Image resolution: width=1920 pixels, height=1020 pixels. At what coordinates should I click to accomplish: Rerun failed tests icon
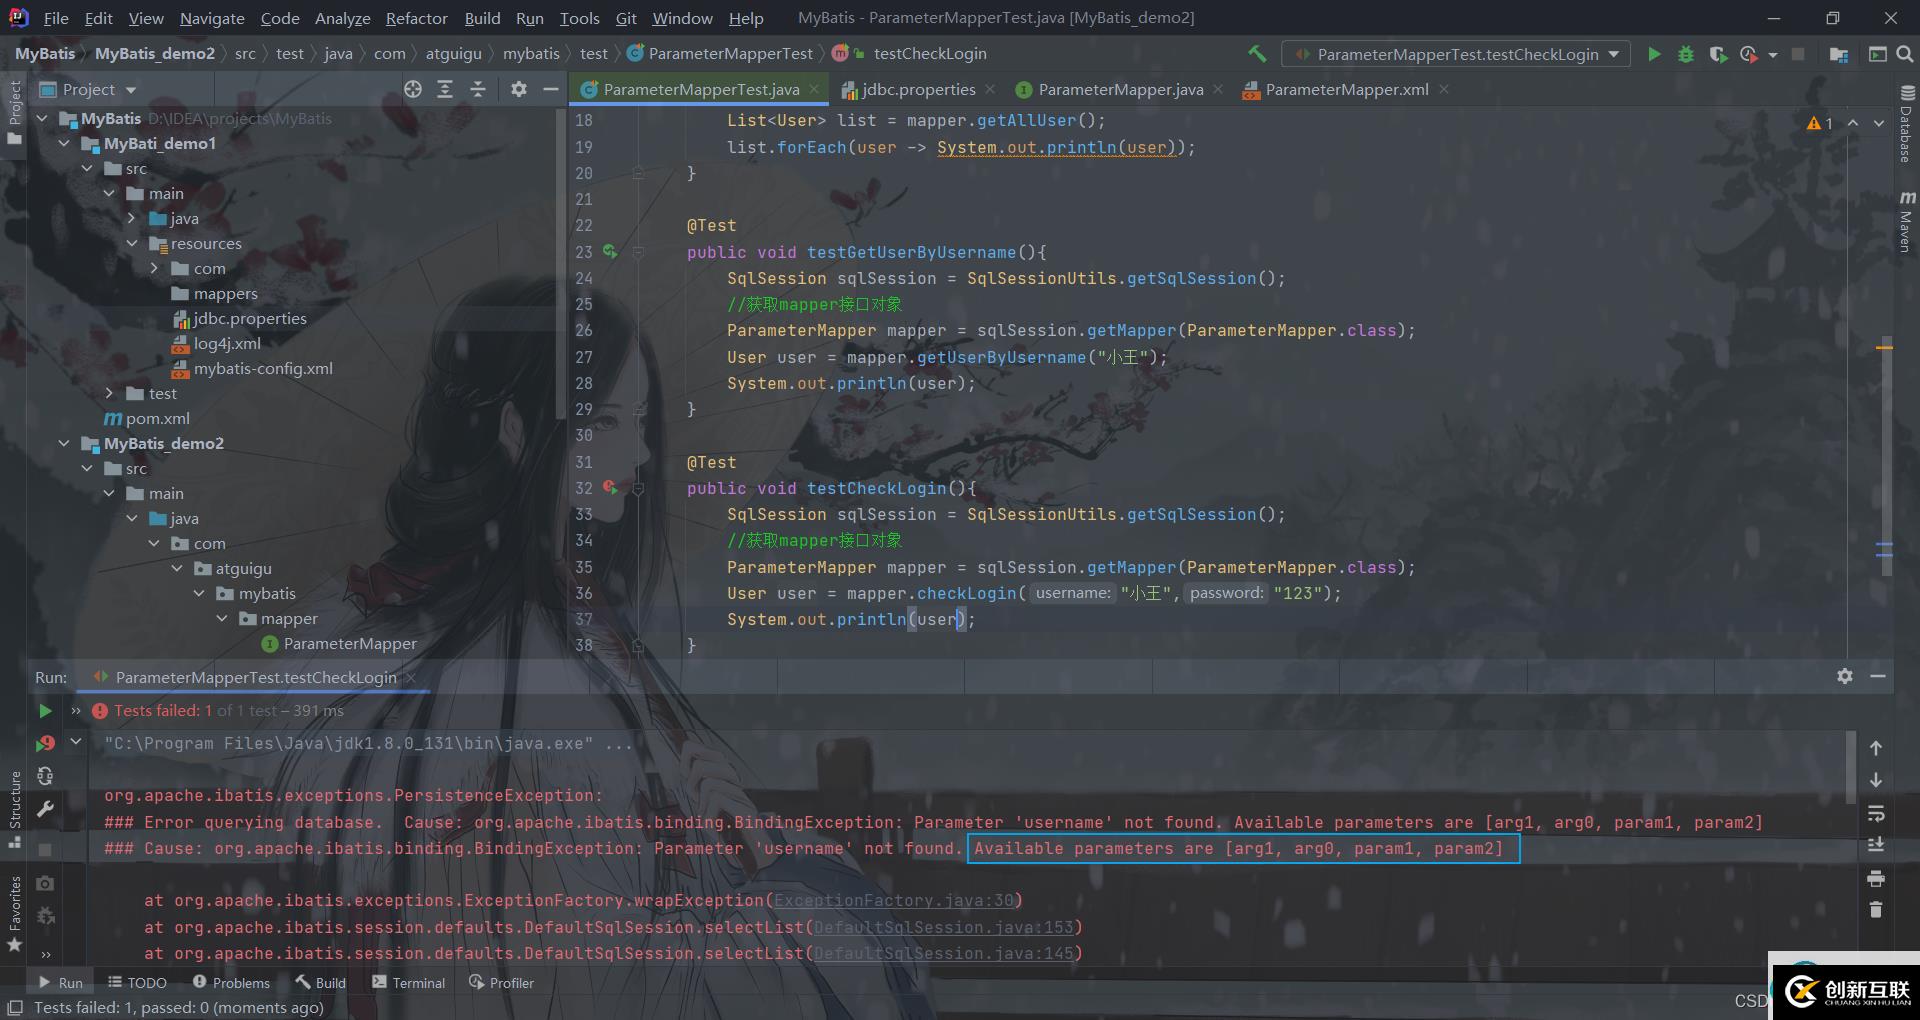(x=45, y=743)
